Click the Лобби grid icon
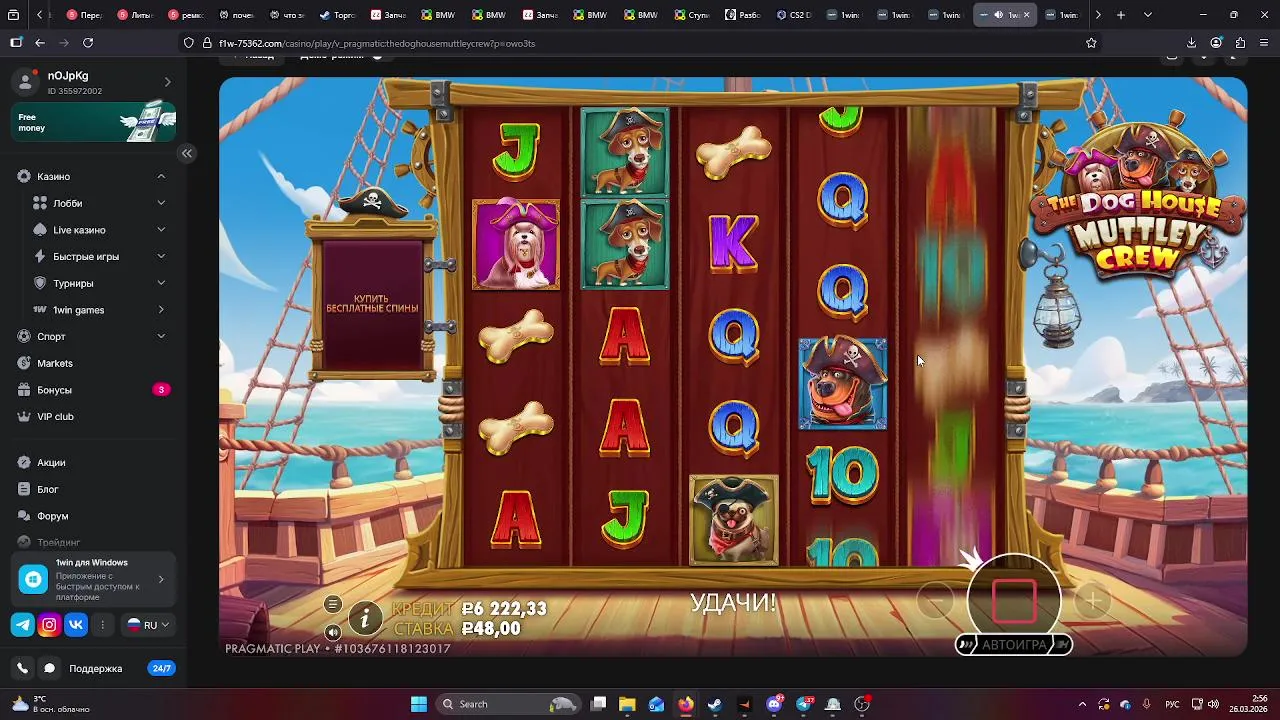 point(40,203)
